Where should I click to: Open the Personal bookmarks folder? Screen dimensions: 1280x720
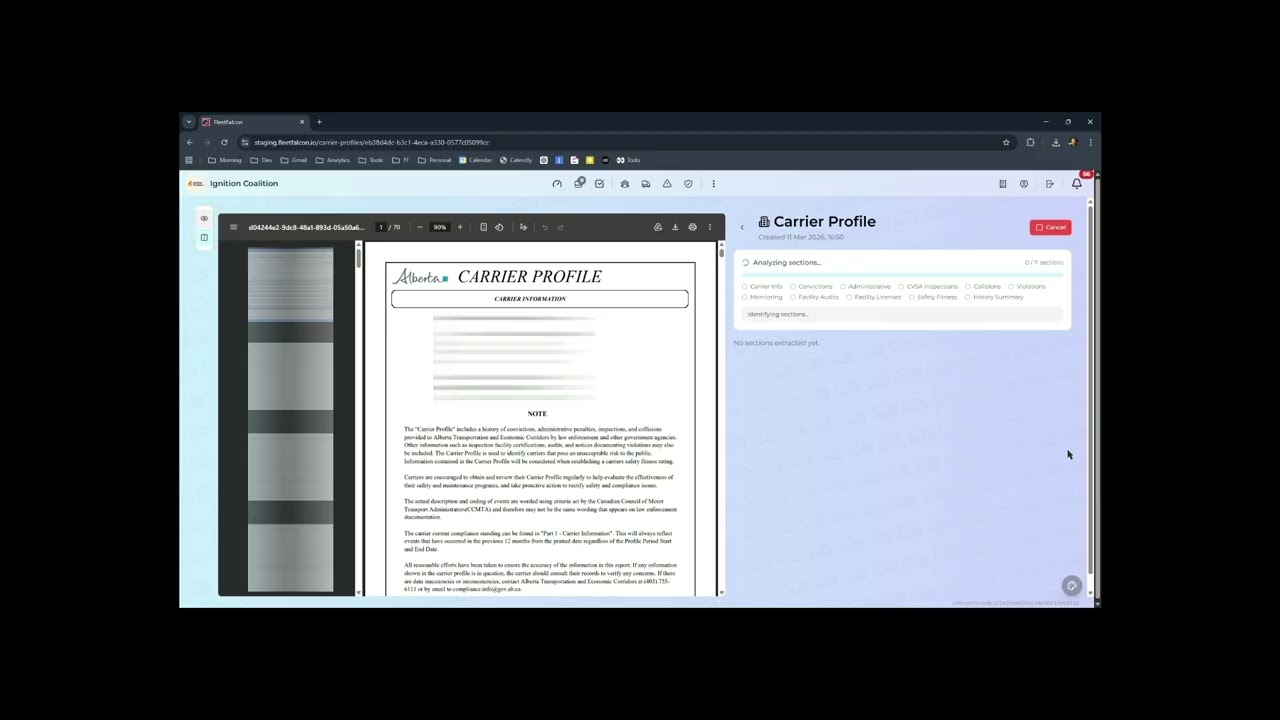point(435,160)
